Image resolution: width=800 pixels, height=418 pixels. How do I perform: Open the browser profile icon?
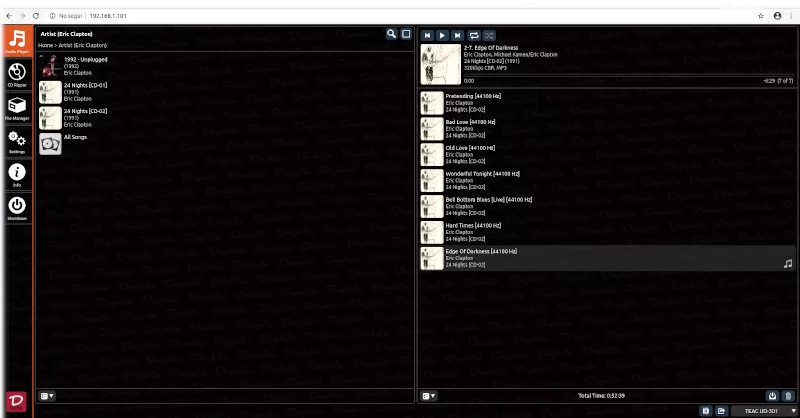pos(778,16)
